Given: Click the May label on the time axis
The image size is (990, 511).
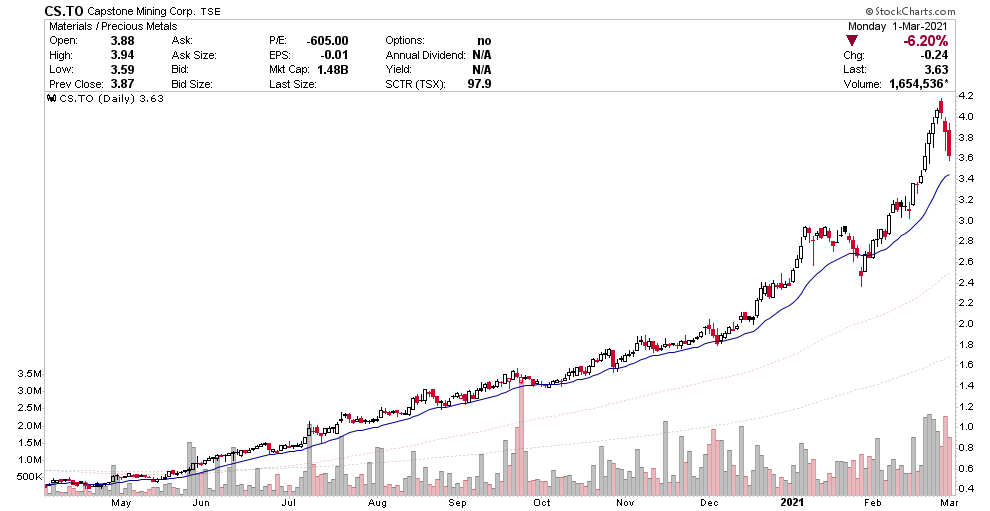Looking at the screenshot, I should coord(121,503).
